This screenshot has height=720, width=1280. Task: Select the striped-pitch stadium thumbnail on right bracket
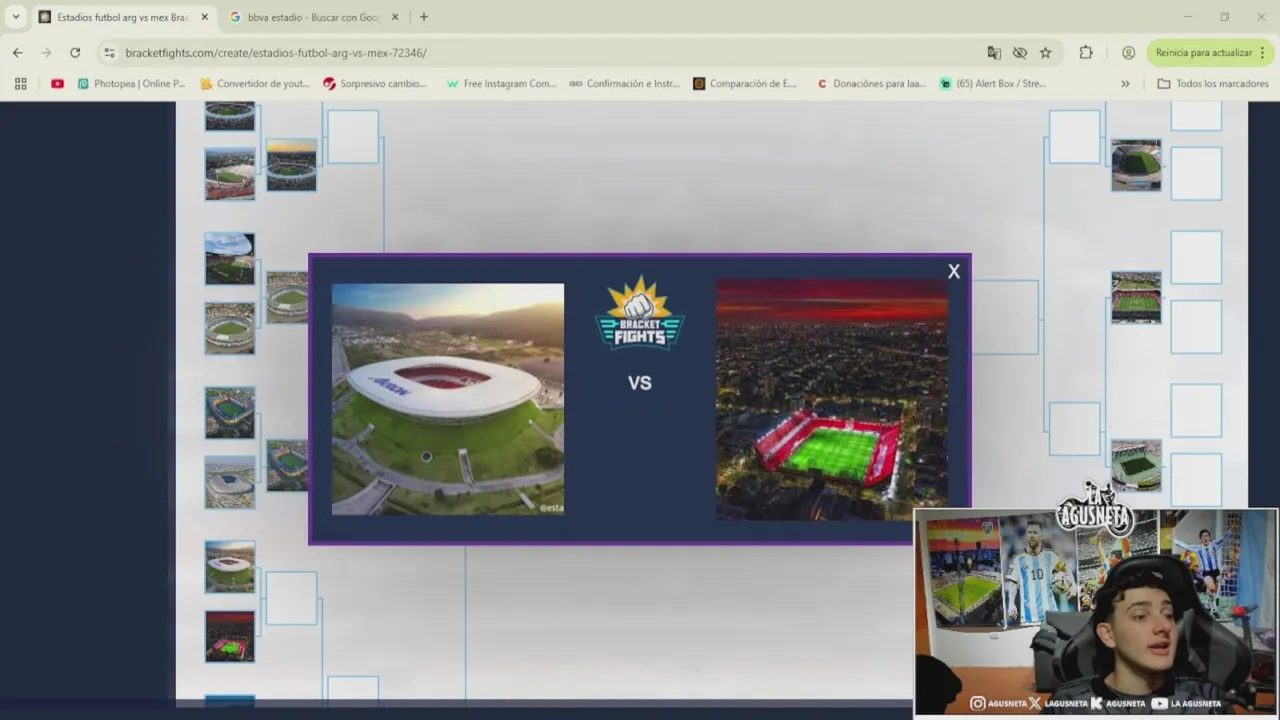click(1136, 297)
